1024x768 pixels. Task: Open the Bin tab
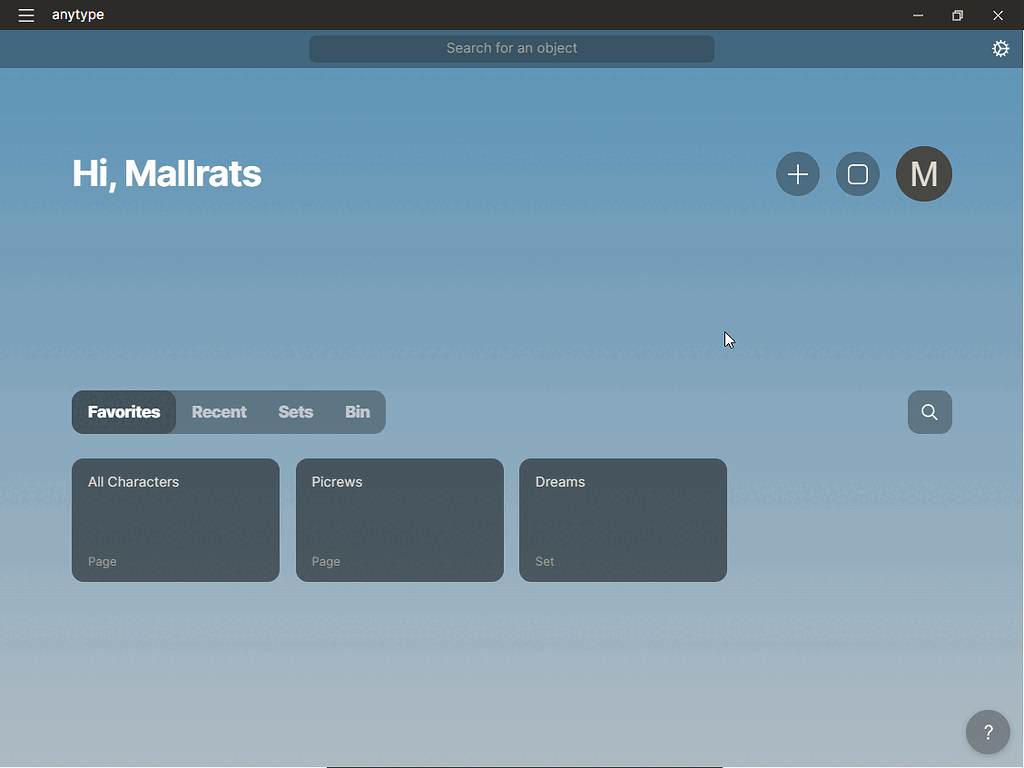357,412
